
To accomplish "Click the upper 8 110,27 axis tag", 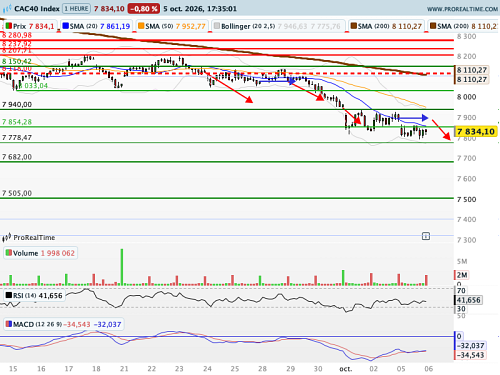I will [472, 70].
